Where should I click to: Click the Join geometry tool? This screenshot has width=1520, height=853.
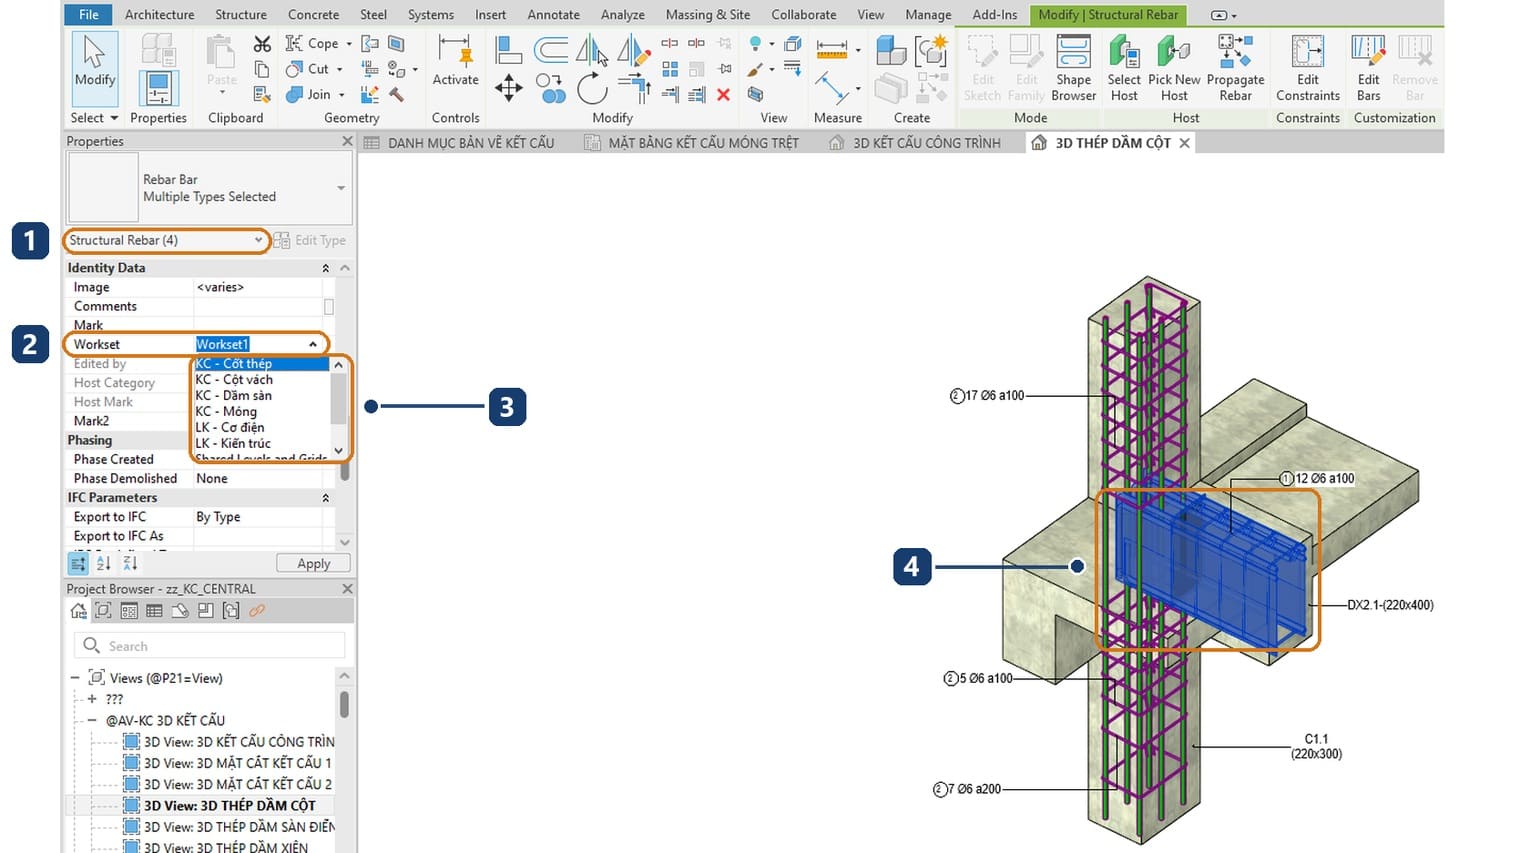[x=309, y=94]
